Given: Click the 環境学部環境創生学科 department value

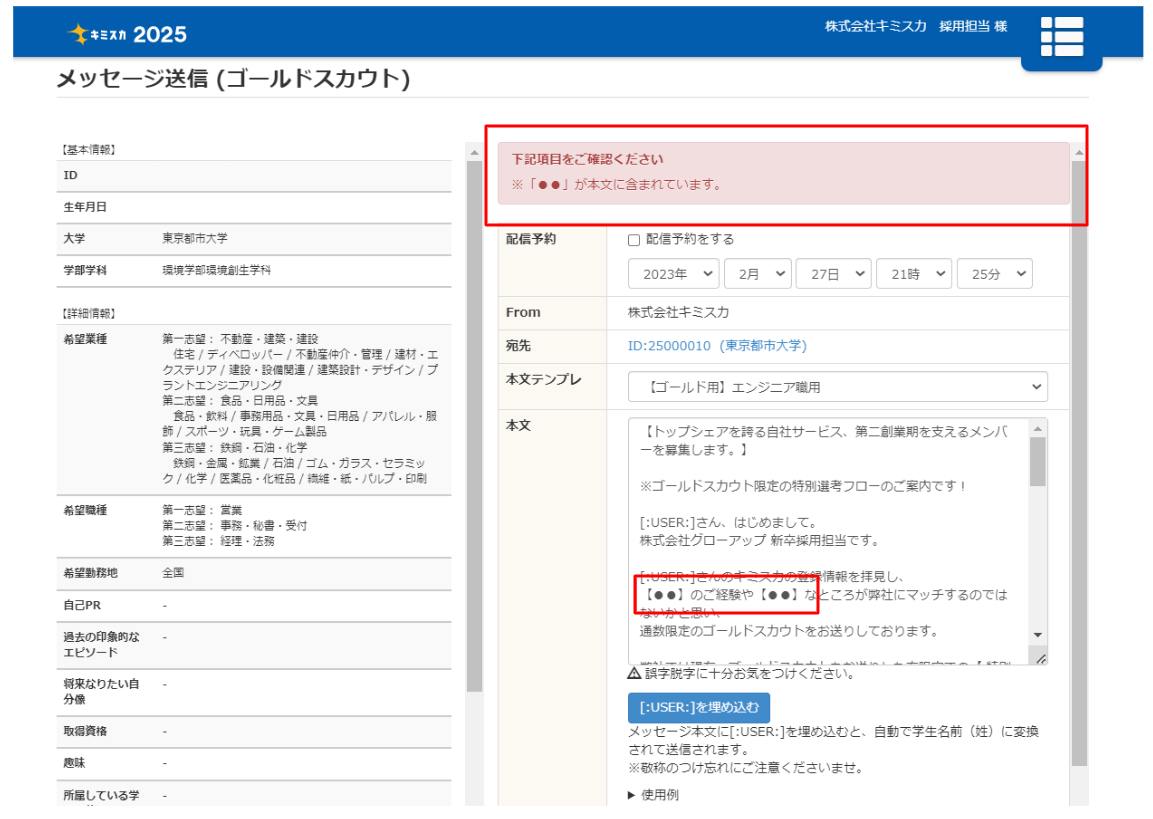Looking at the screenshot, I should point(216,270).
